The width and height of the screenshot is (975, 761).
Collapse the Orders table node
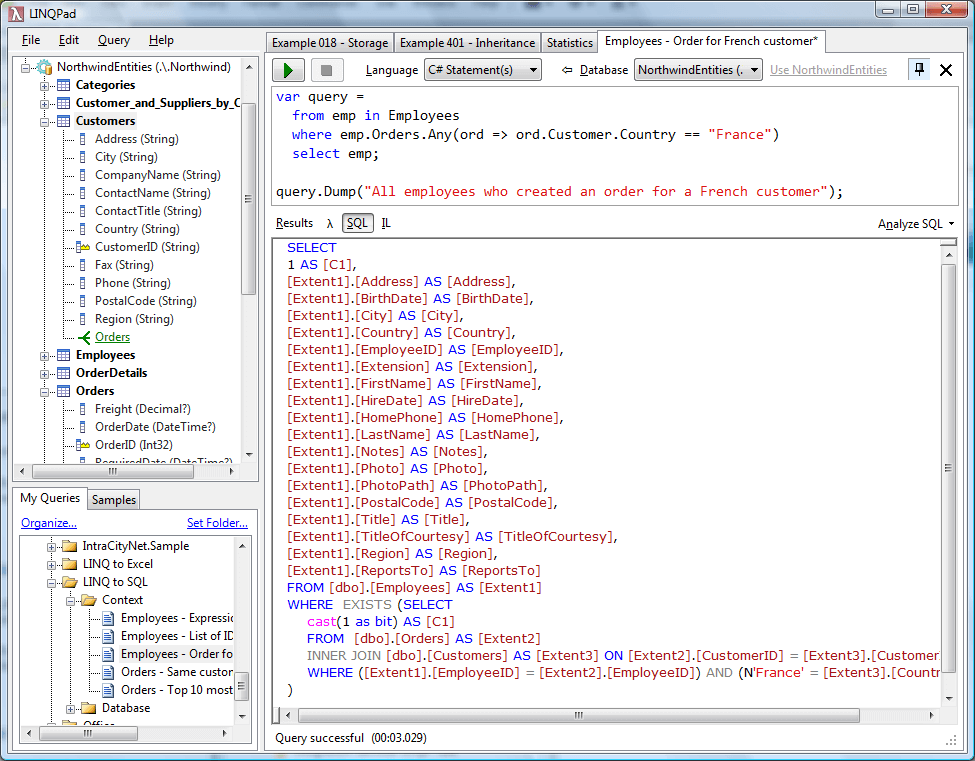(x=45, y=392)
